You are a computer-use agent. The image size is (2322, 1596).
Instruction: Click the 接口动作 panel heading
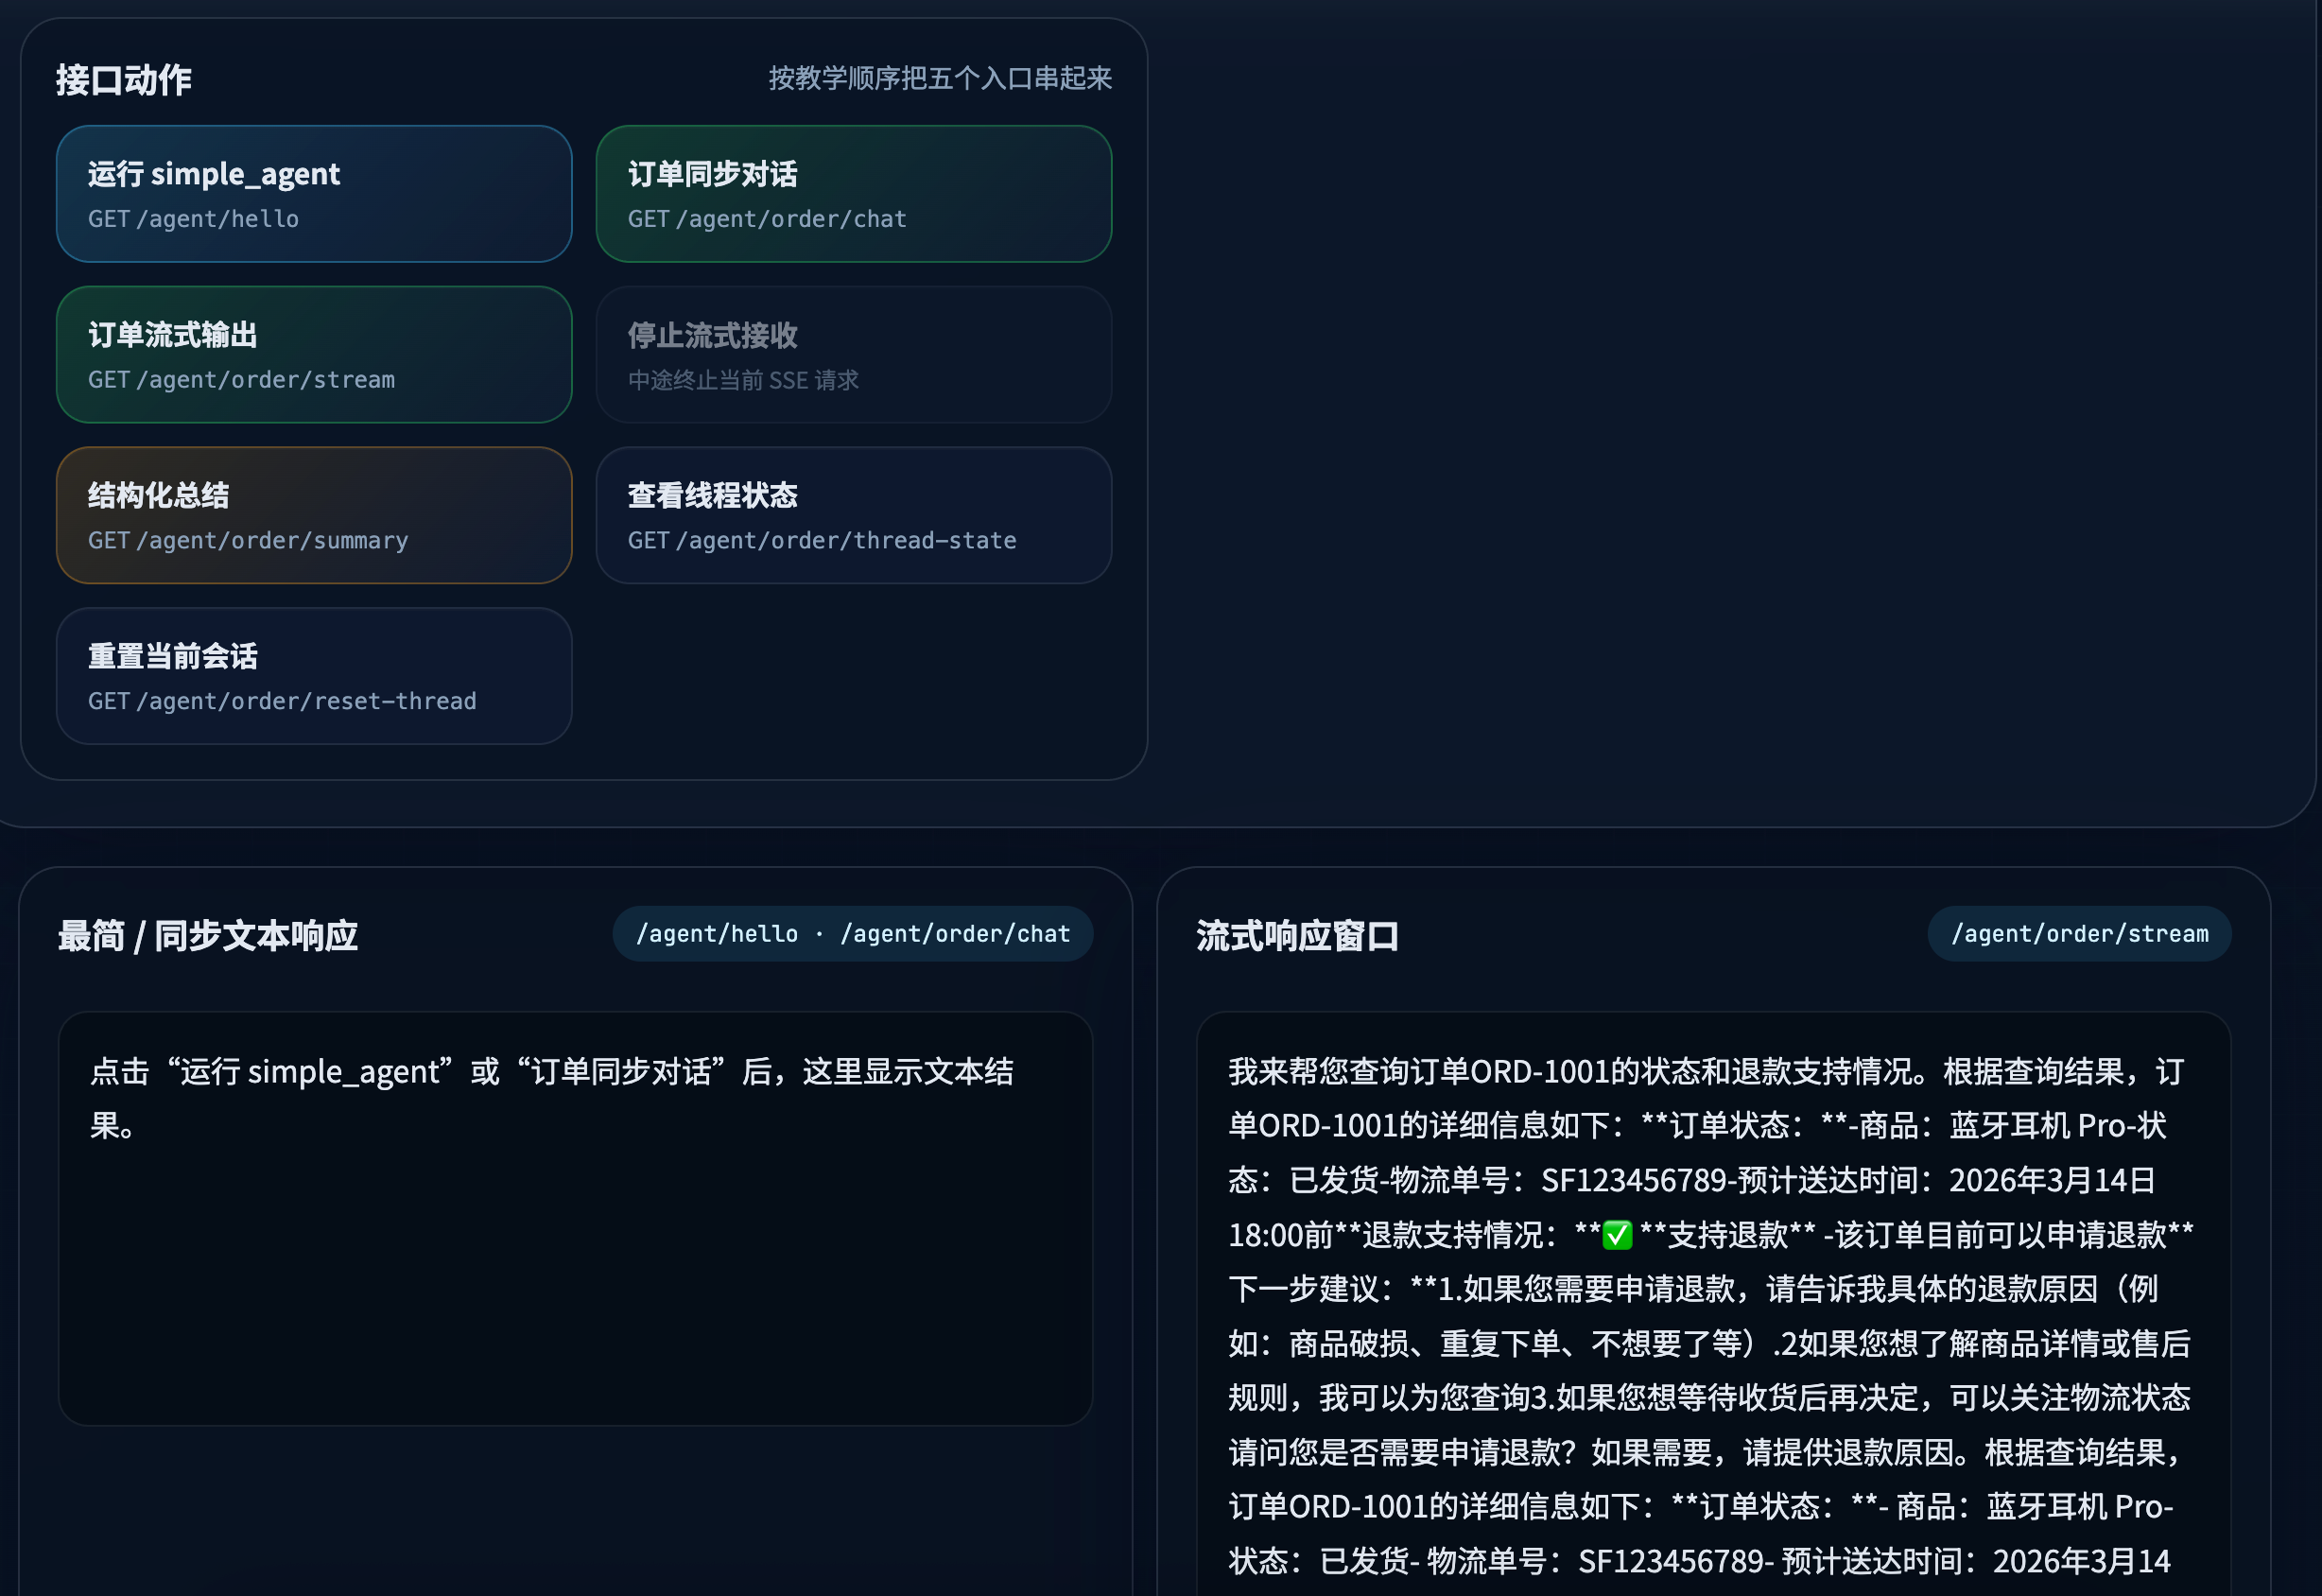[124, 80]
